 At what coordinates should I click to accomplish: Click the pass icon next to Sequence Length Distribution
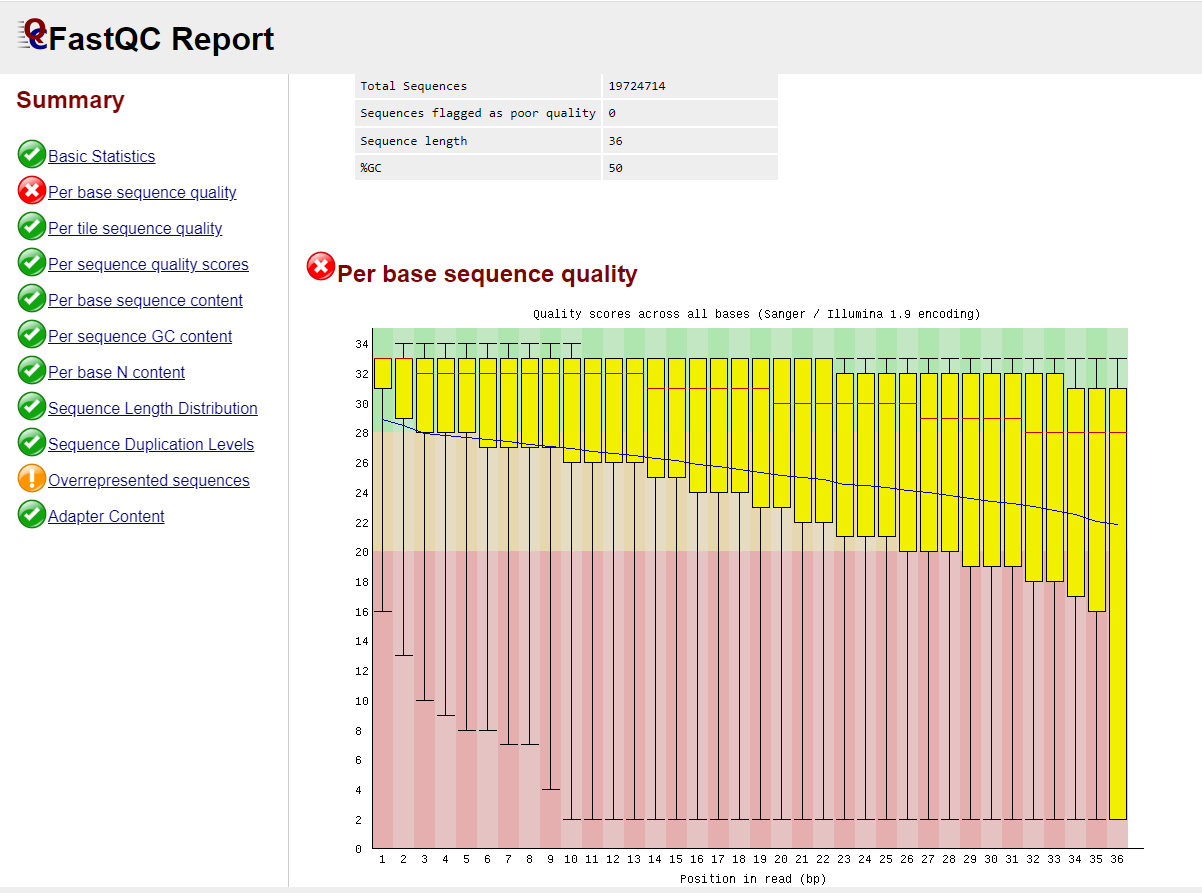32,407
